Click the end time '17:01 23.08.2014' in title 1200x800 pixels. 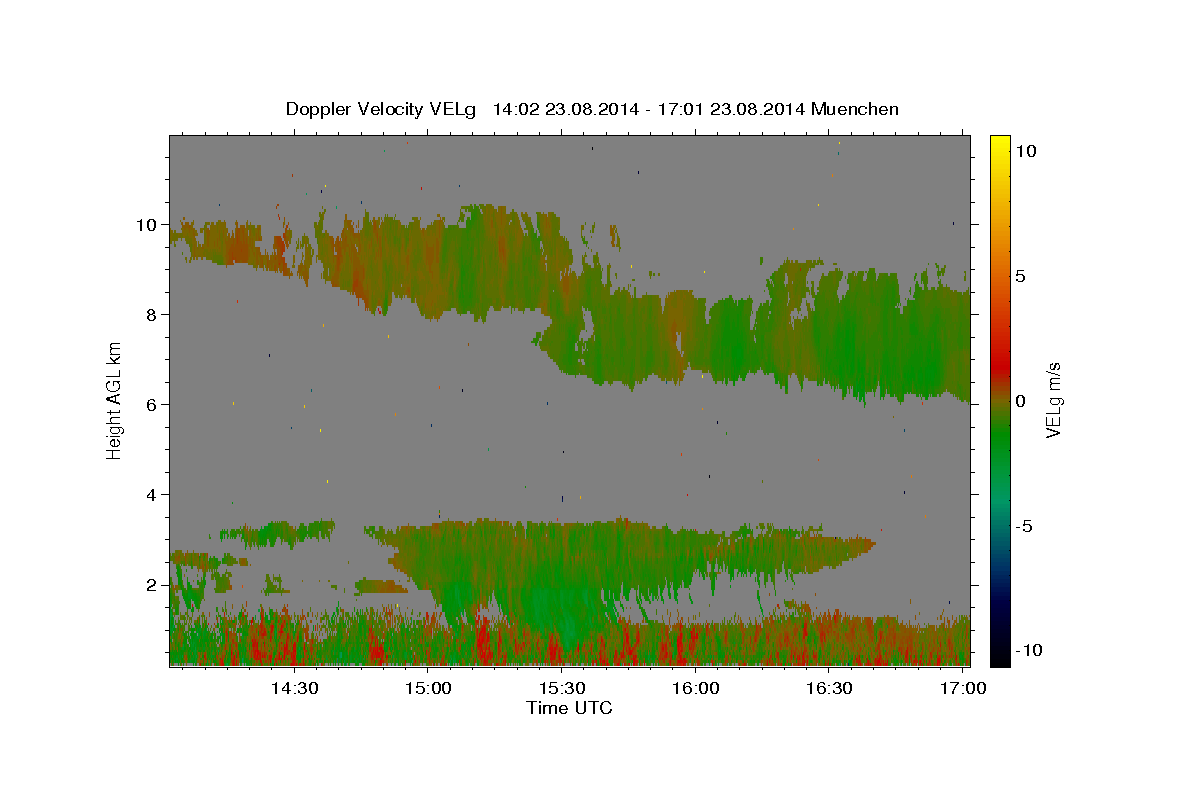731,109
